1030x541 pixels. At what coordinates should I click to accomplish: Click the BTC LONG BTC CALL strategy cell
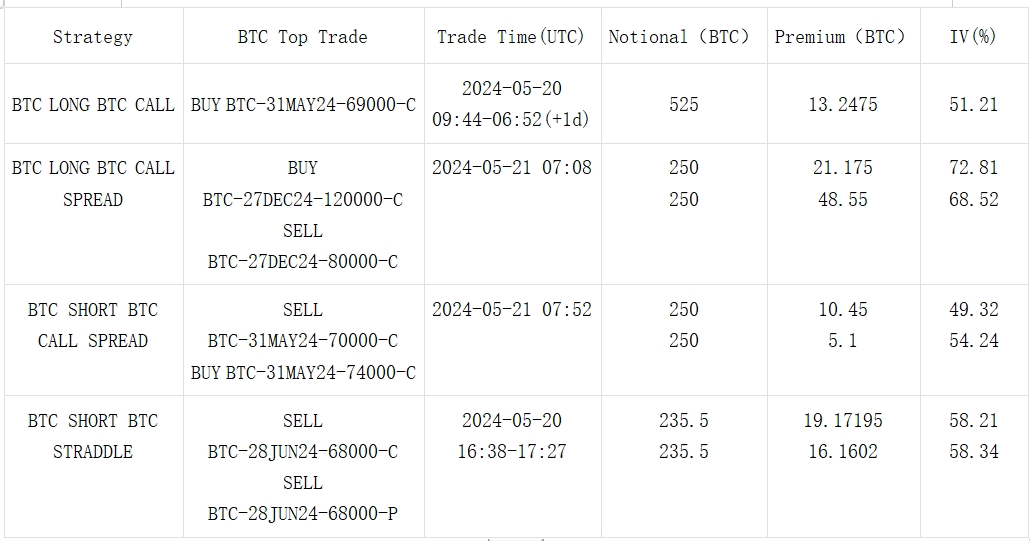pos(93,104)
